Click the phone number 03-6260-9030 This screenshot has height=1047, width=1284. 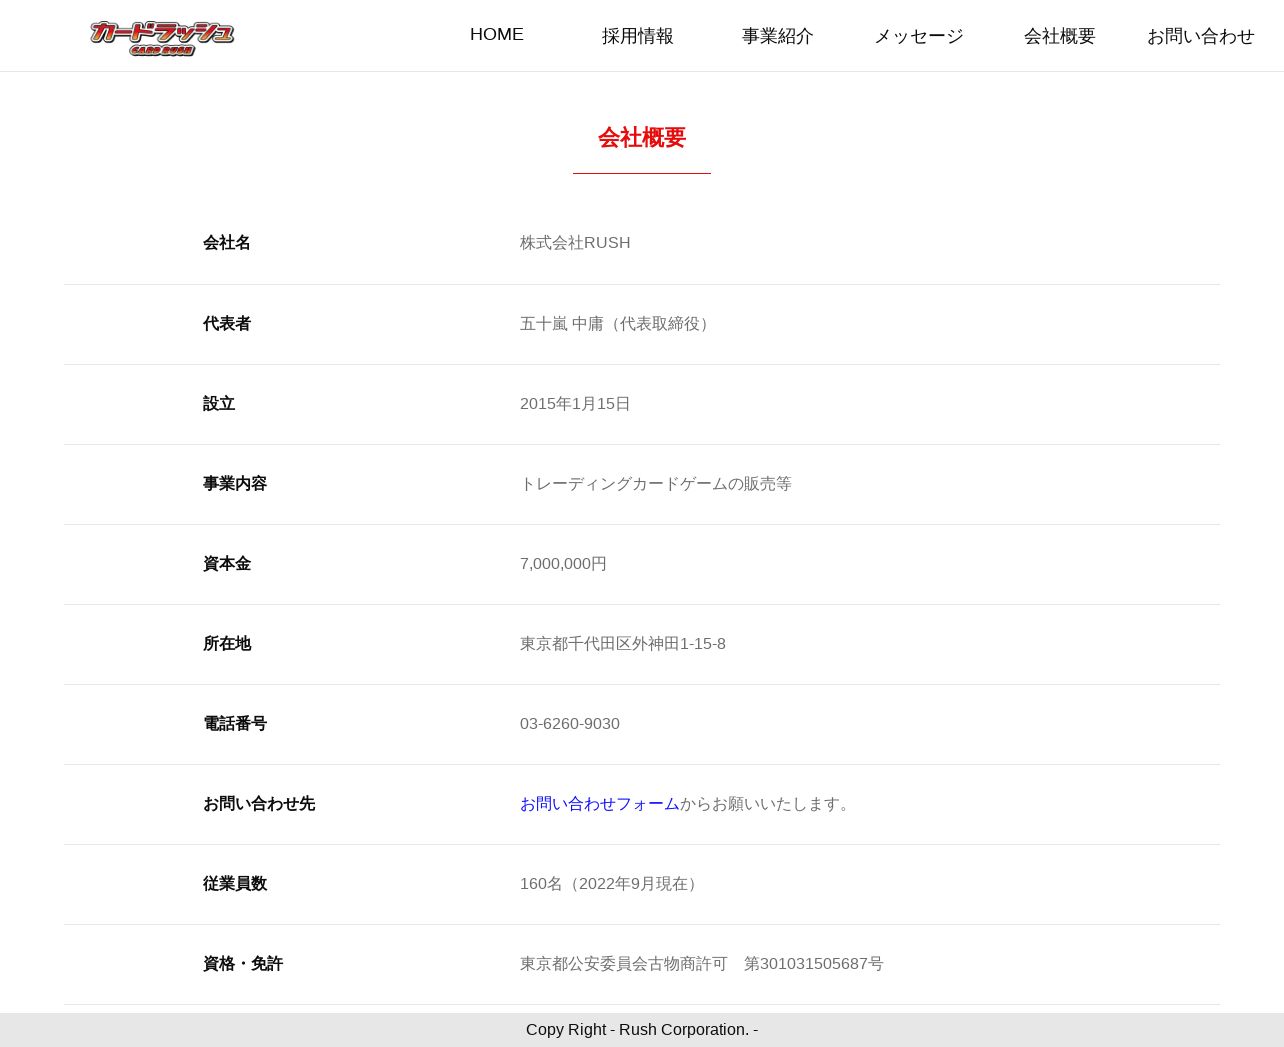click(x=570, y=724)
